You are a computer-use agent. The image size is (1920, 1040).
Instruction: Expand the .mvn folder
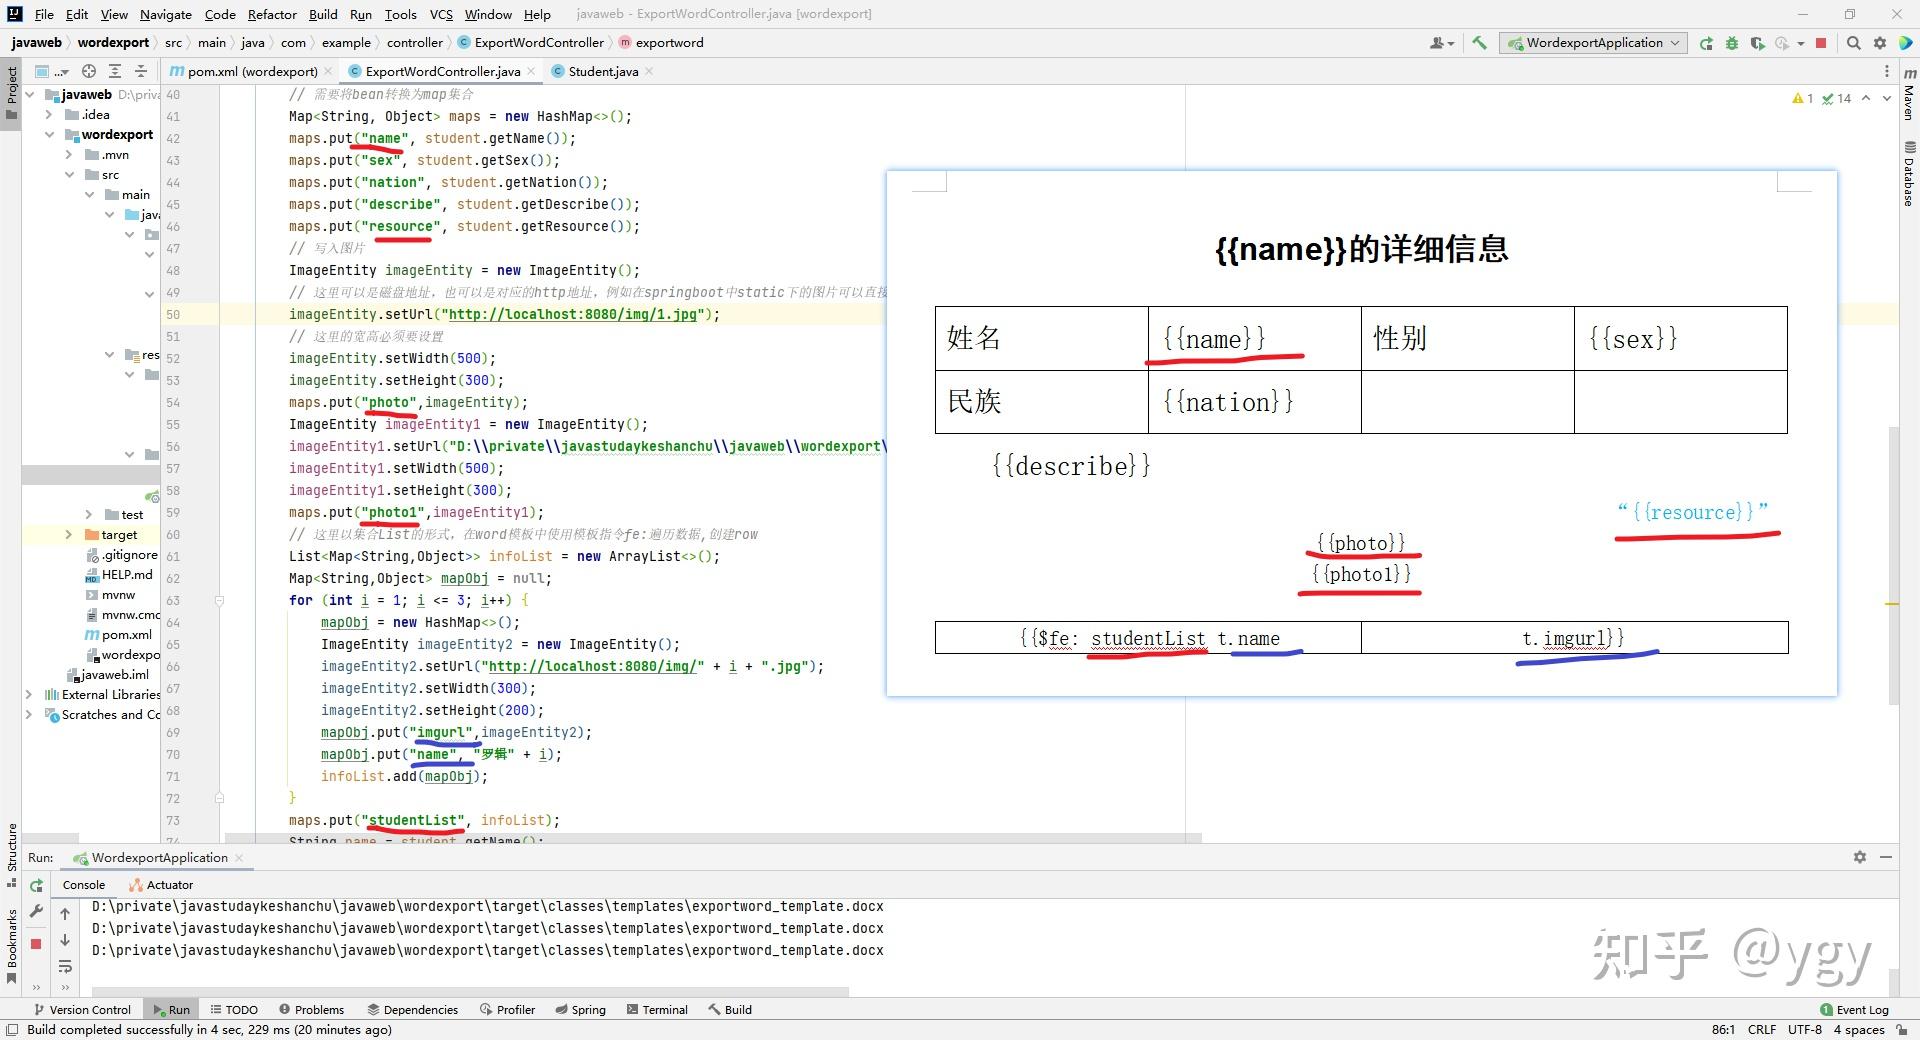[x=68, y=154]
